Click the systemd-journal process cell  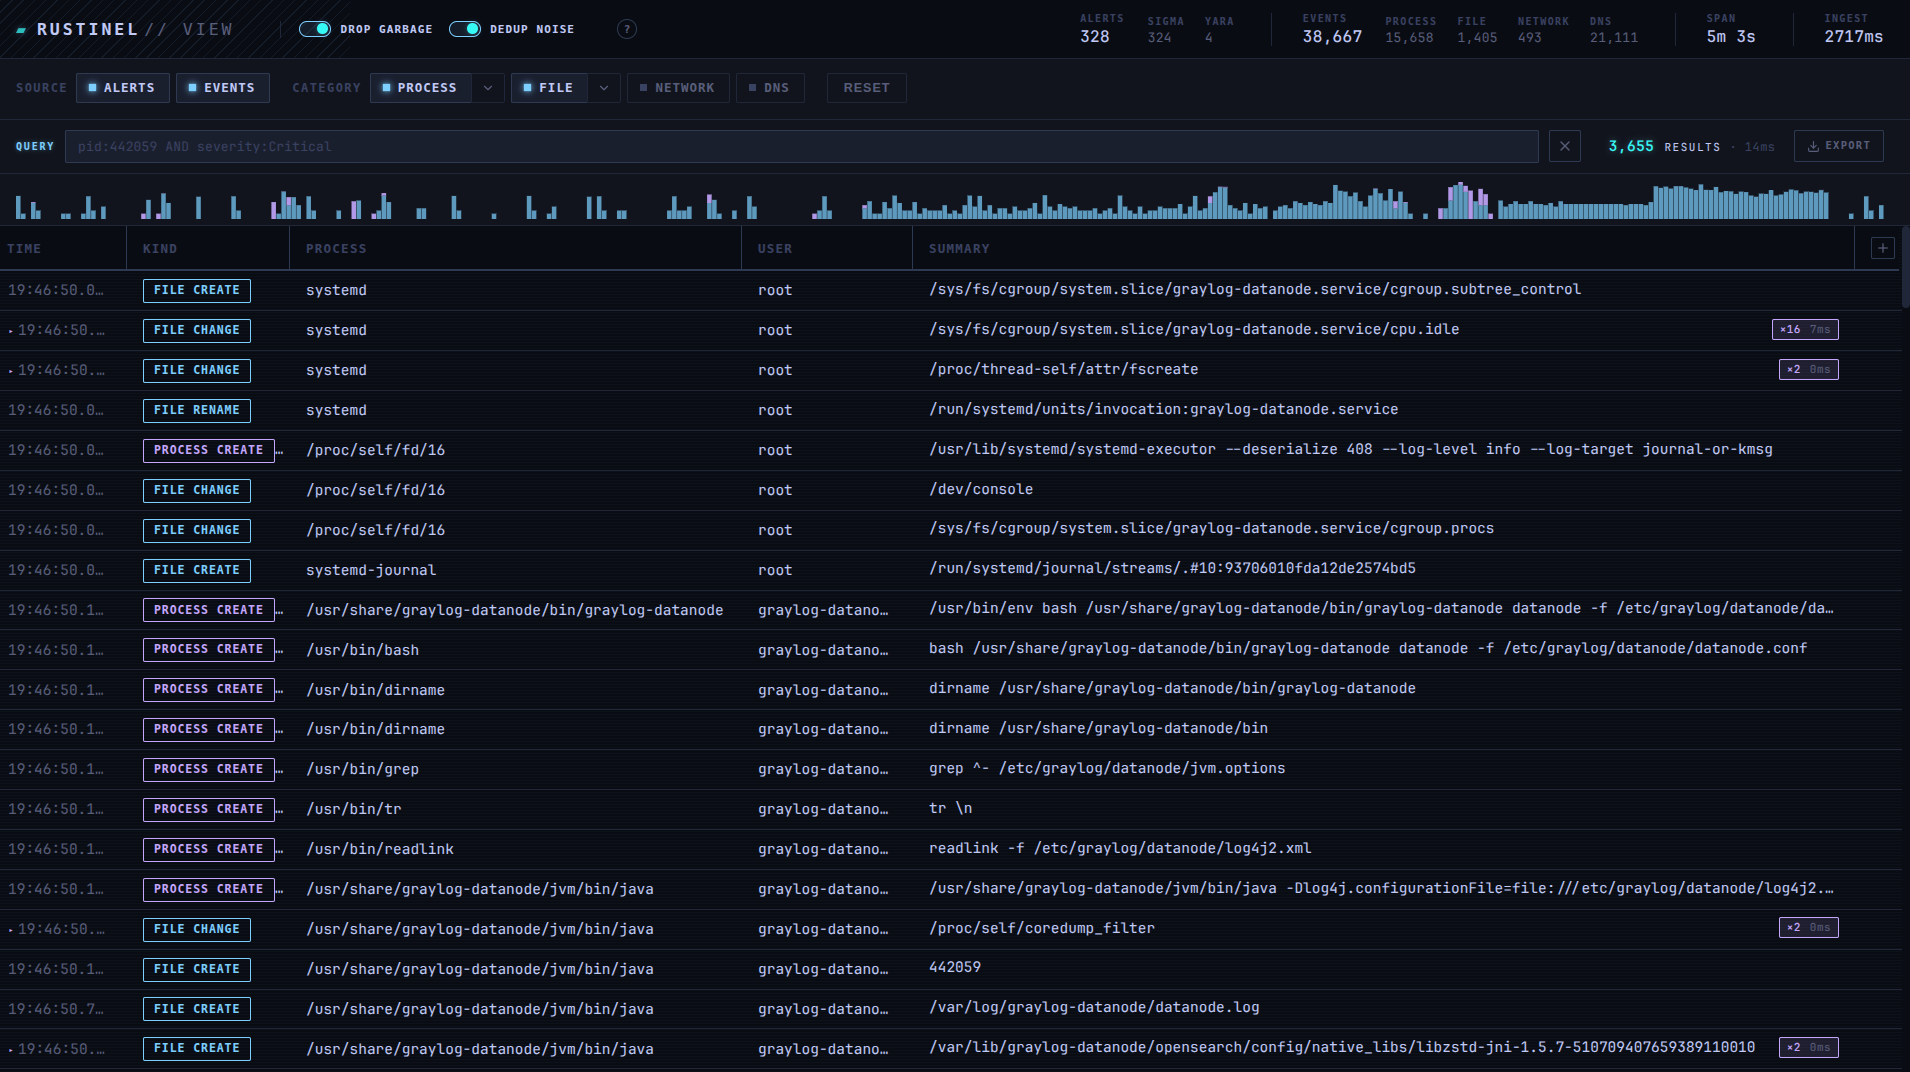point(371,570)
